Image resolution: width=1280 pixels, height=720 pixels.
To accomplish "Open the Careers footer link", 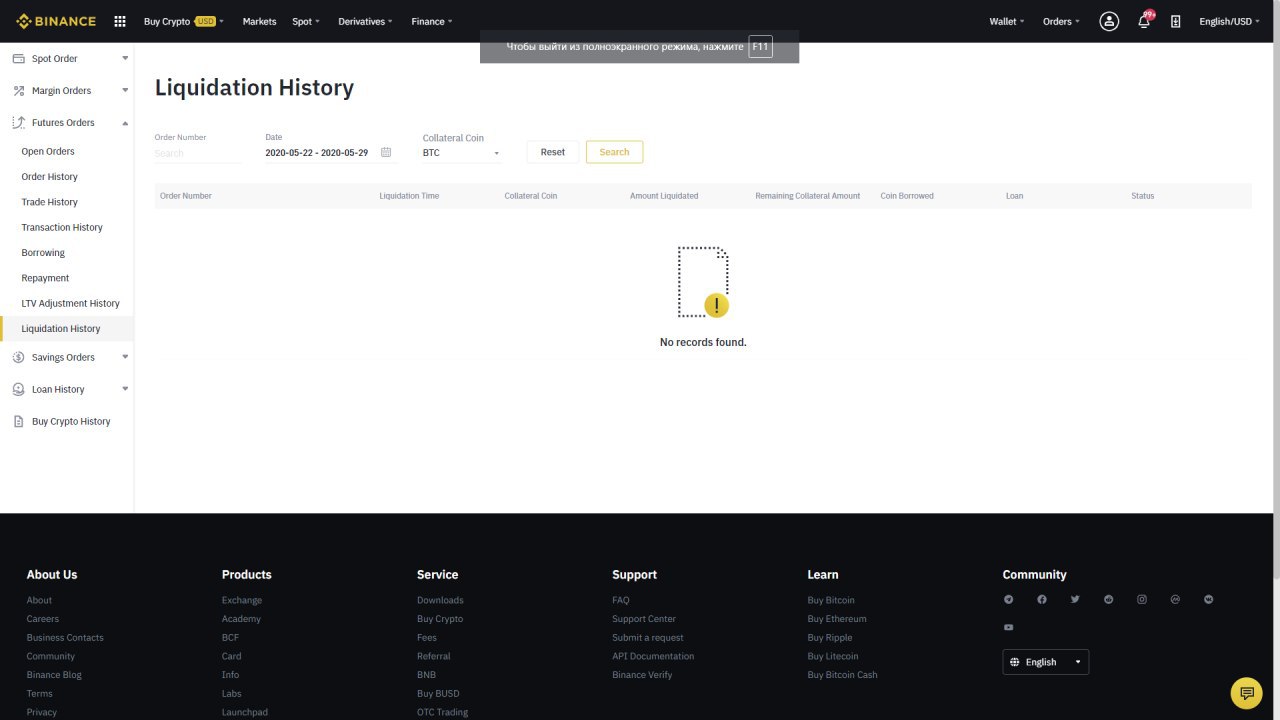I will [x=43, y=619].
